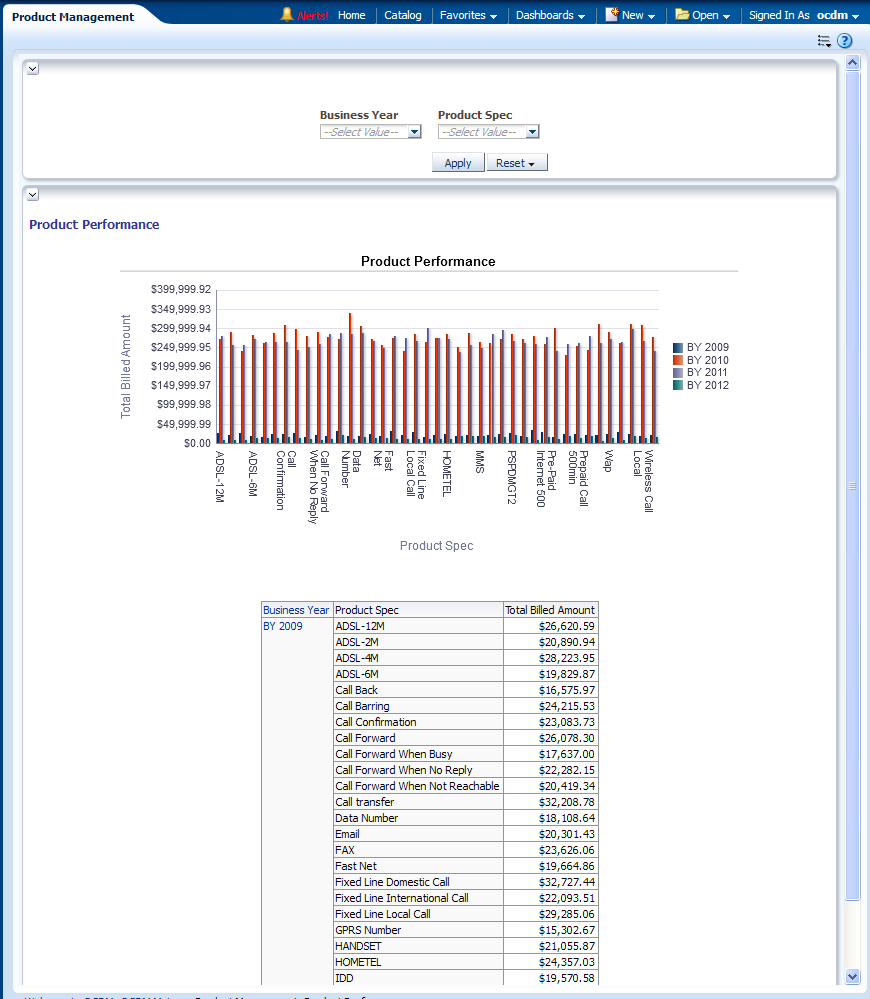Click the BY 2009 legend swatch
The width and height of the screenshot is (870, 999).
coord(678,348)
